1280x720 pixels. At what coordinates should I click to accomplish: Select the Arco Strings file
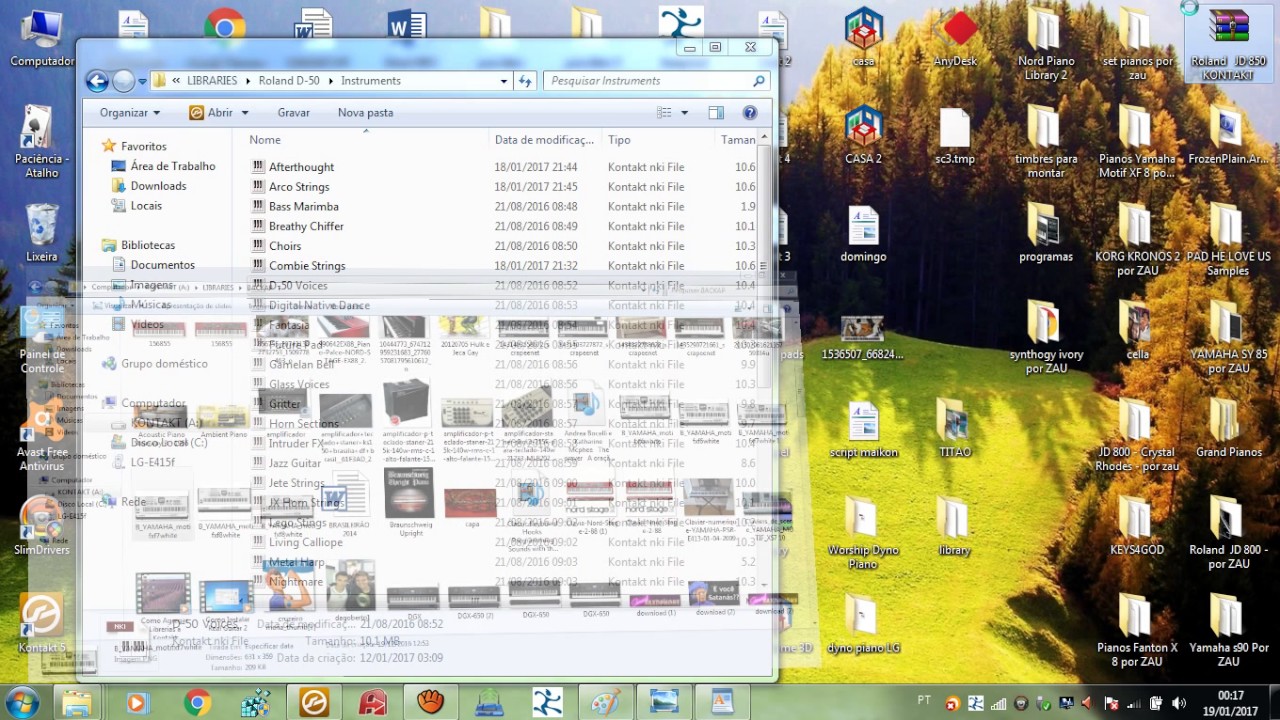click(299, 187)
